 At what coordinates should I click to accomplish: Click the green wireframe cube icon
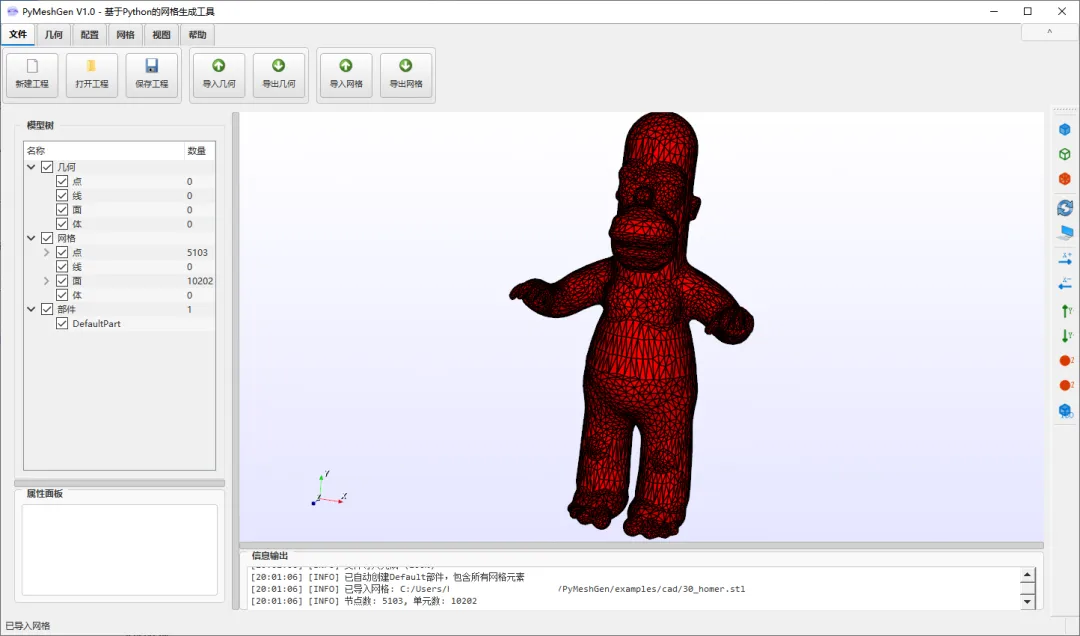(1065, 154)
